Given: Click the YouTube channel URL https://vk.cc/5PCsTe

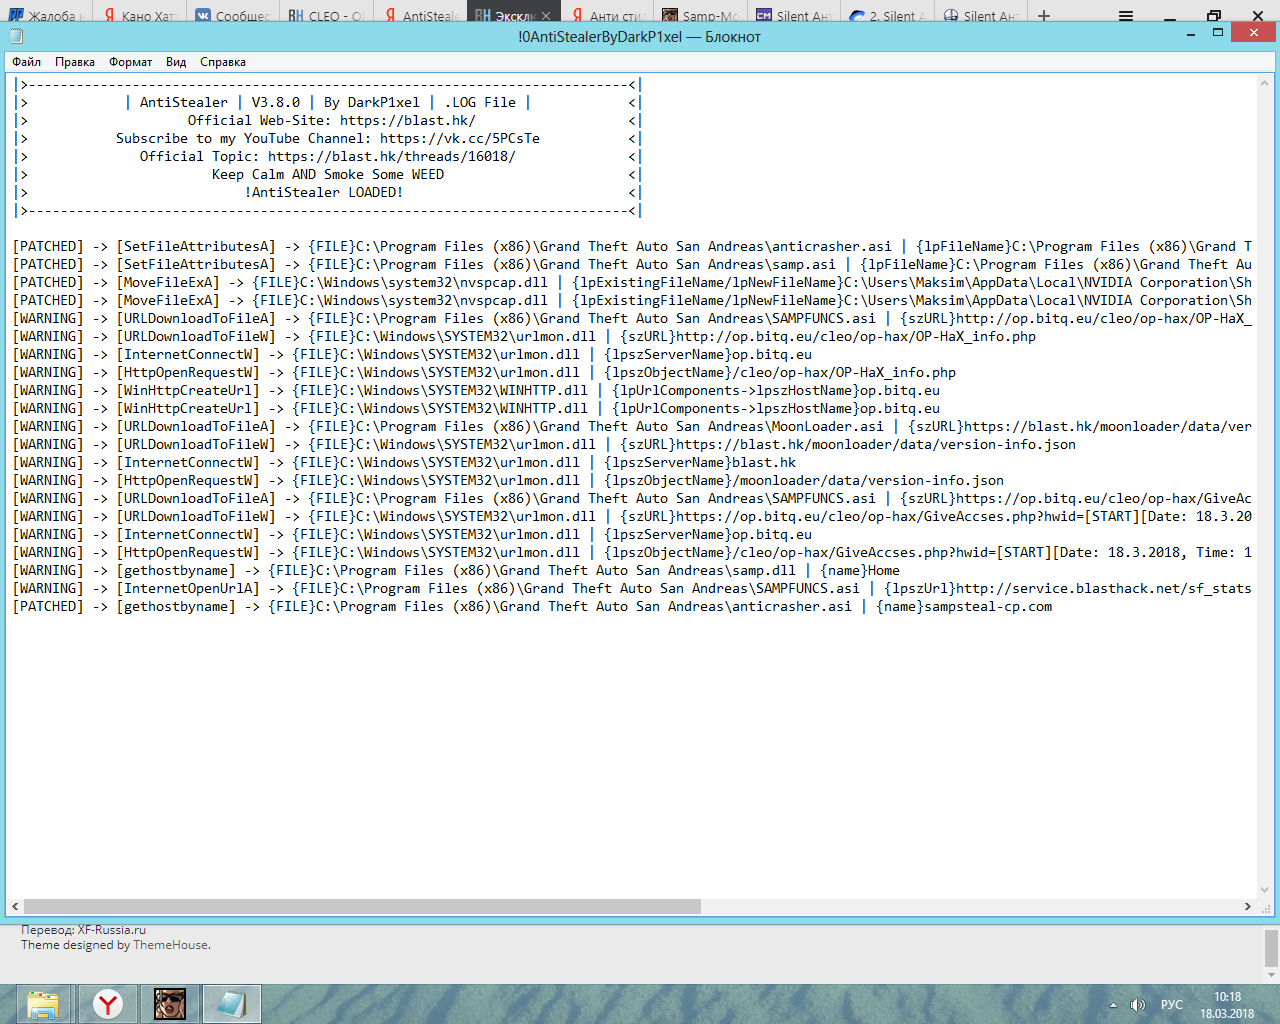Looking at the screenshot, I should point(460,139).
